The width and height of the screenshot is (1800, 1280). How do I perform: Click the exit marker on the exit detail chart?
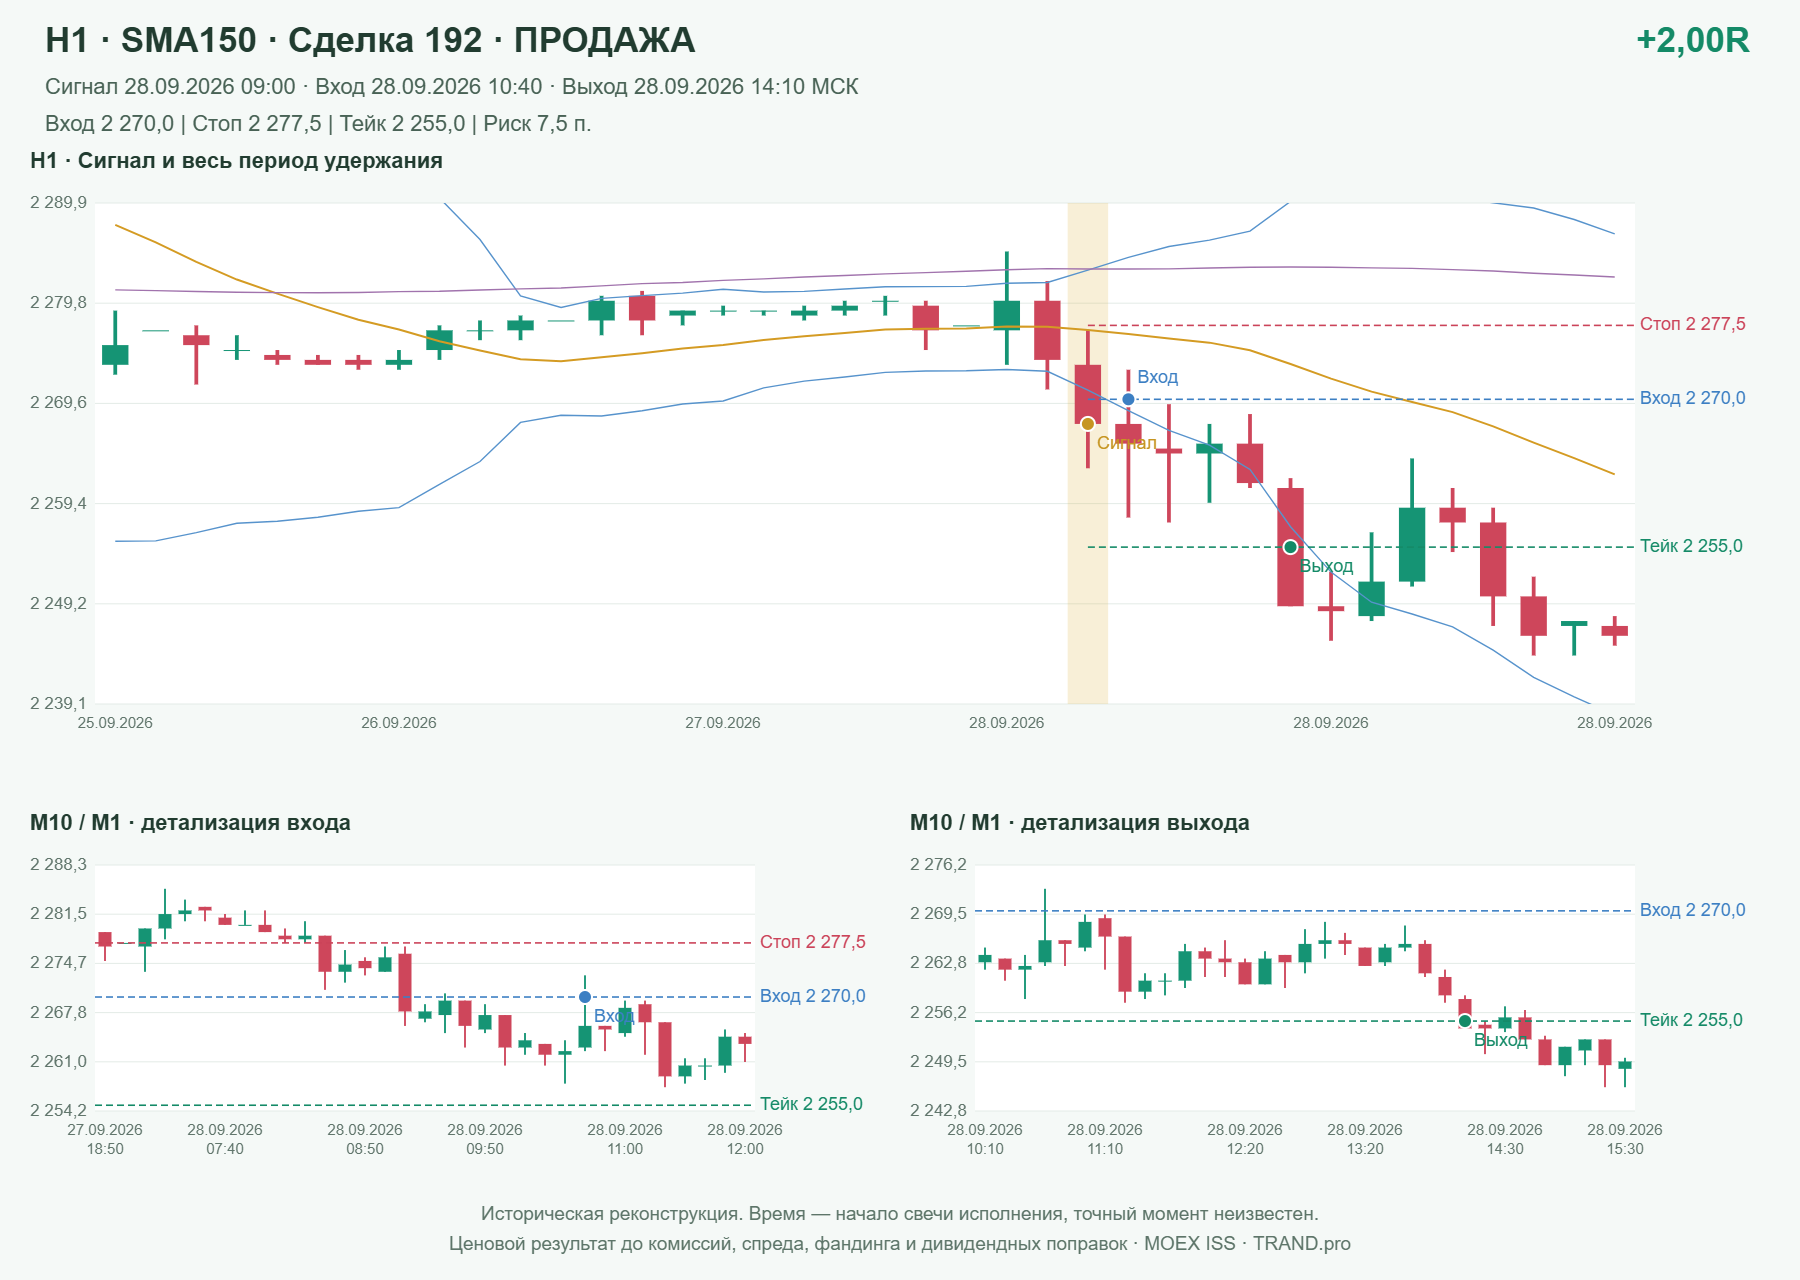pos(1465,1021)
